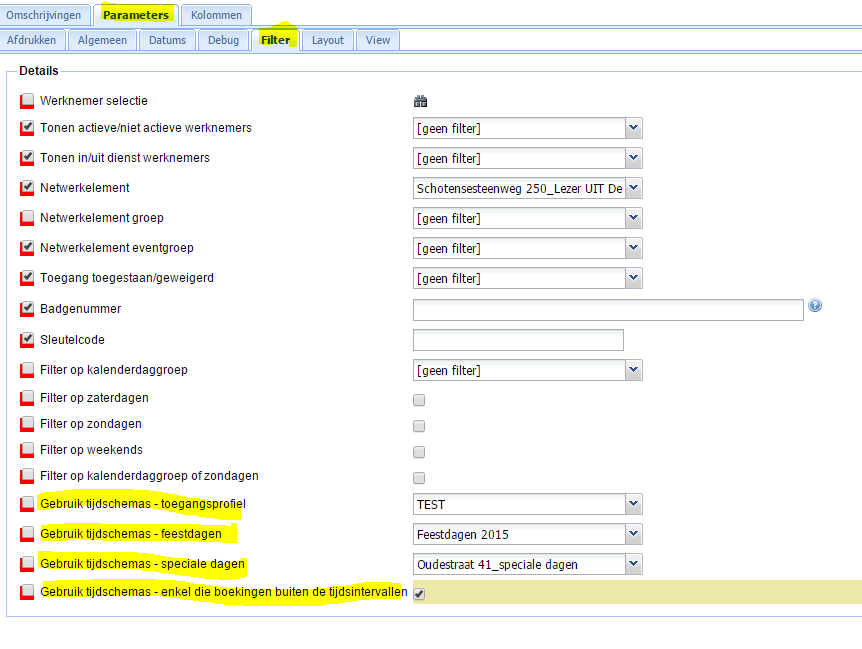
Task: Click into the Badgenummer text field
Action: coord(608,310)
